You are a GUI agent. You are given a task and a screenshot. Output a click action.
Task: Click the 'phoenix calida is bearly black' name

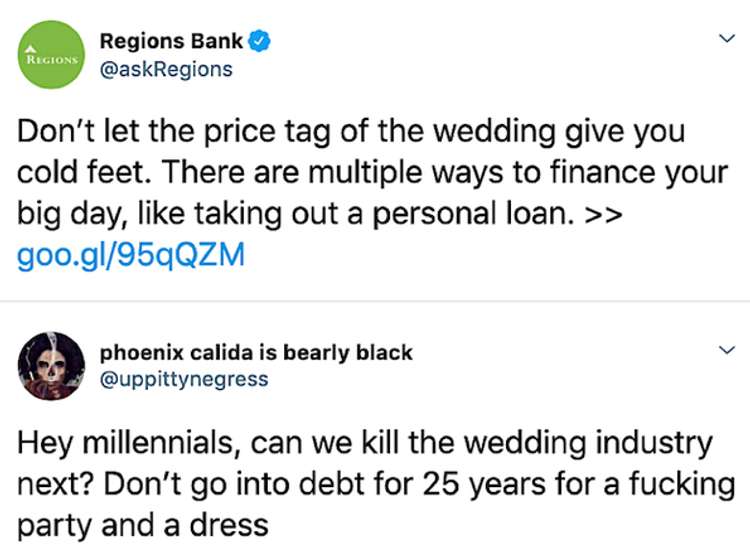click(256, 353)
